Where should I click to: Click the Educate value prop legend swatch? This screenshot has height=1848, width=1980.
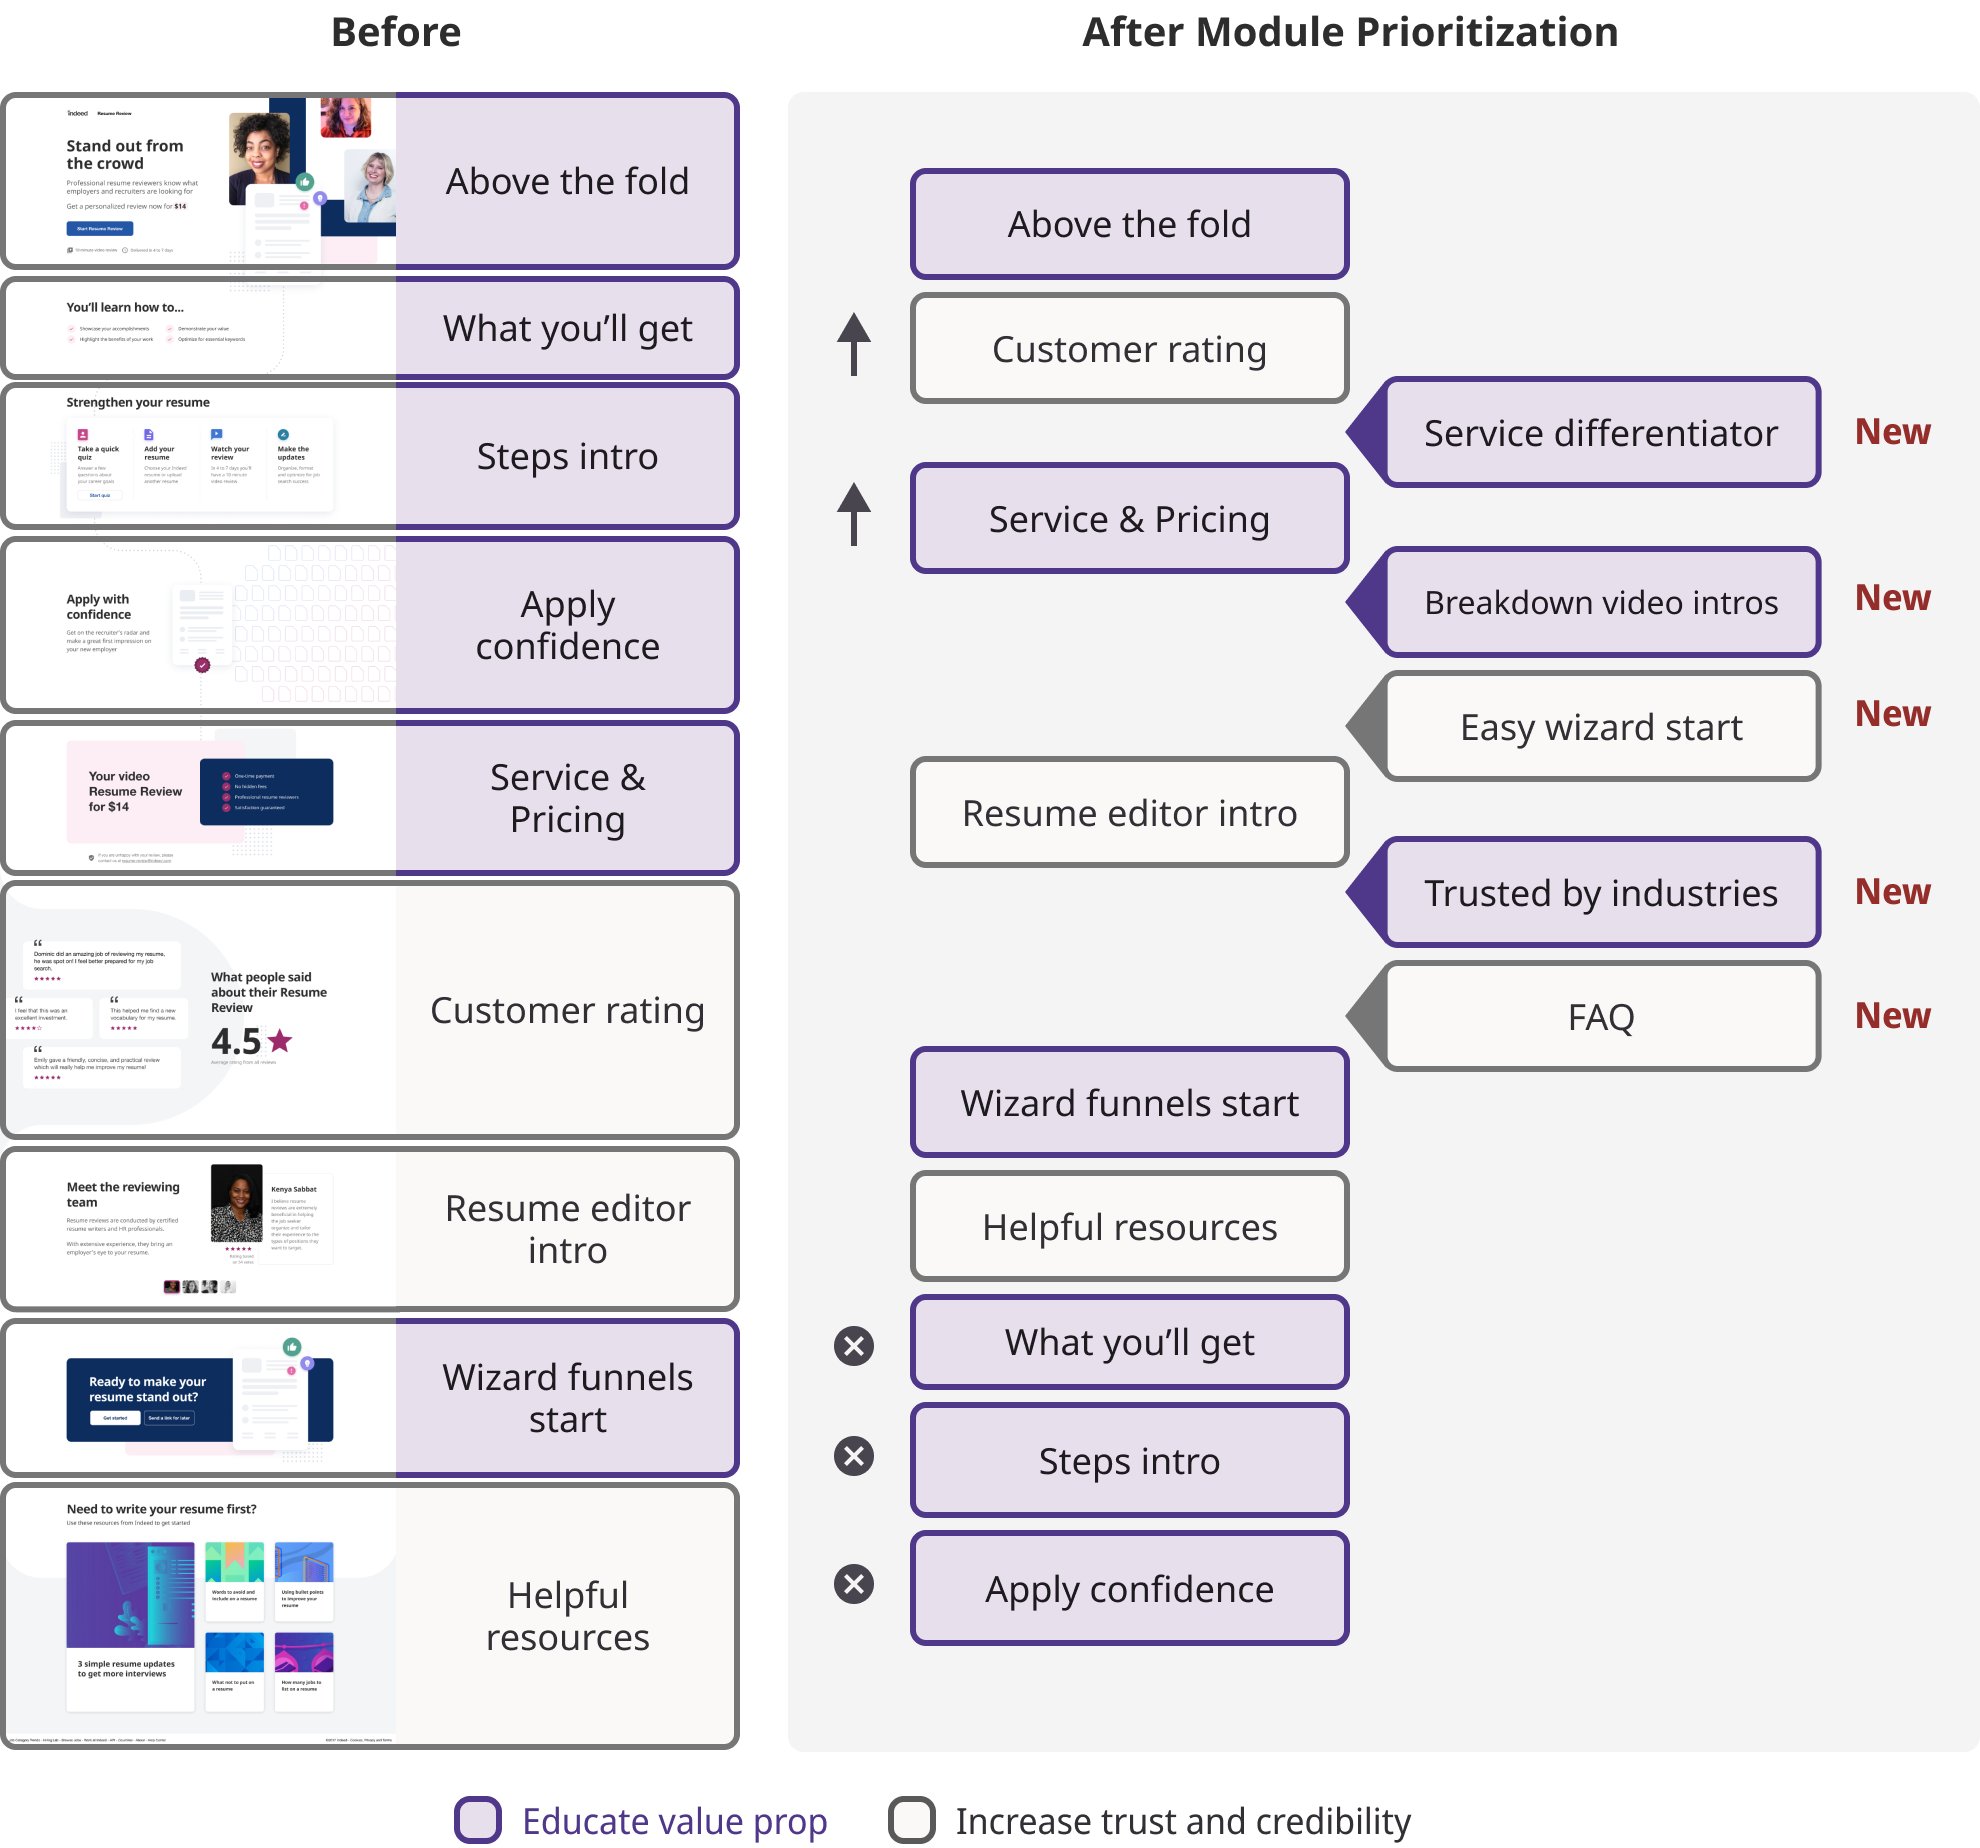click(478, 1820)
